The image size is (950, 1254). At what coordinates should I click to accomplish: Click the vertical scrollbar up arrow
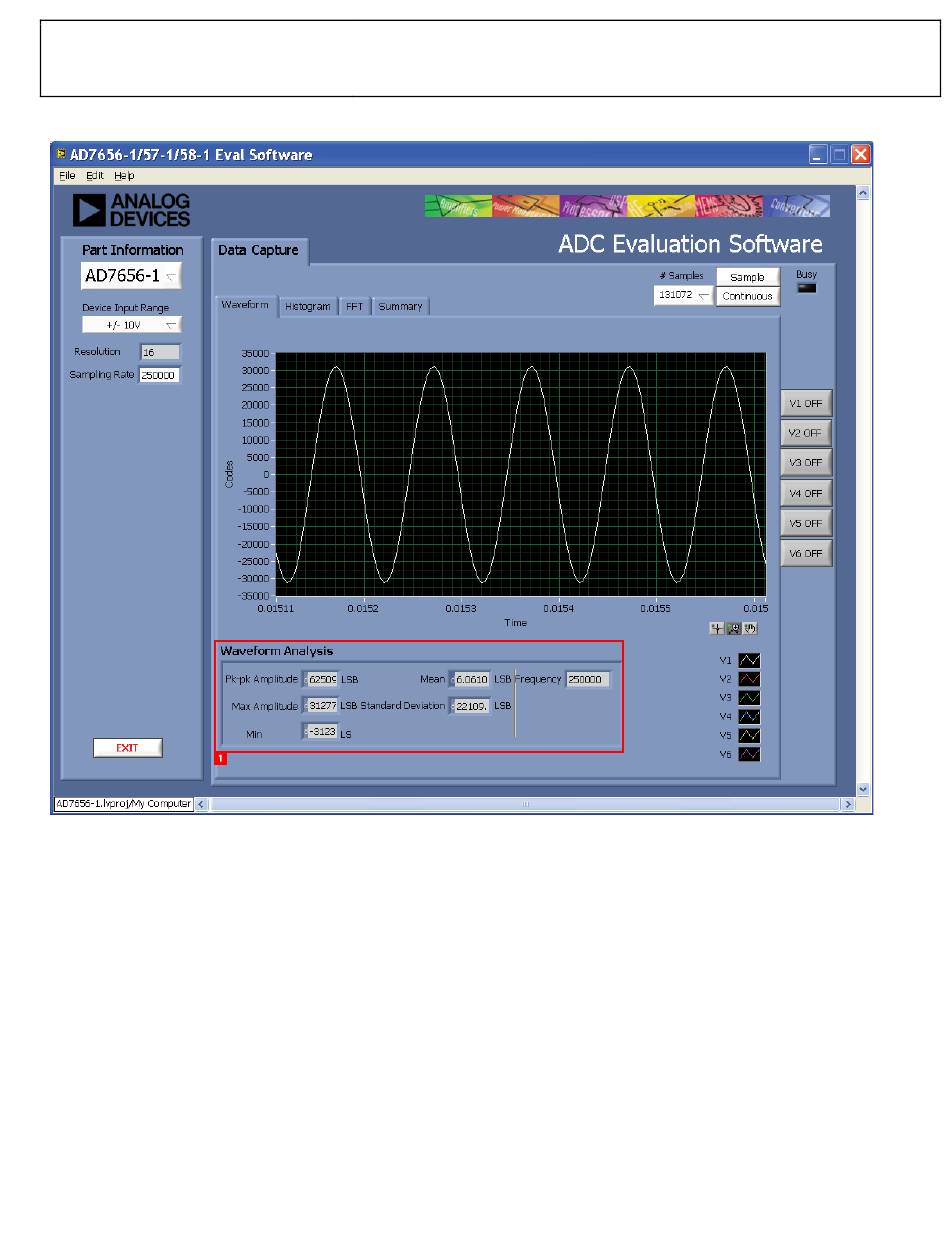coord(864,193)
